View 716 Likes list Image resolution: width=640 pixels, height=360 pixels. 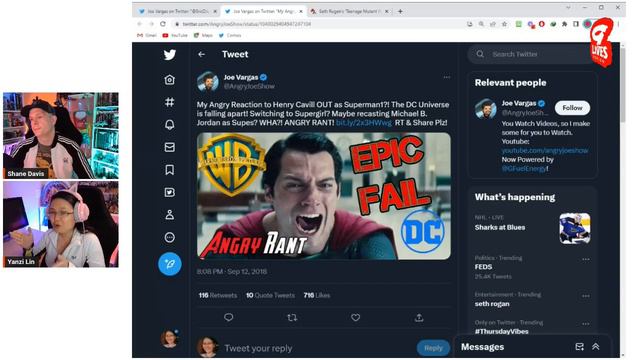pyautogui.click(x=317, y=295)
